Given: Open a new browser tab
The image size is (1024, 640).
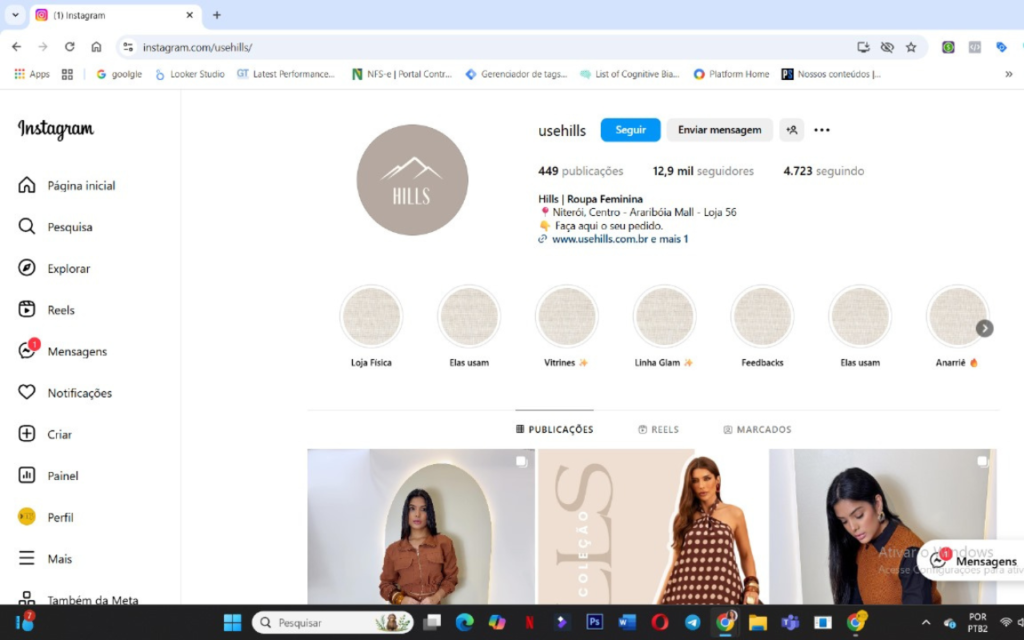Looking at the screenshot, I should [217, 15].
